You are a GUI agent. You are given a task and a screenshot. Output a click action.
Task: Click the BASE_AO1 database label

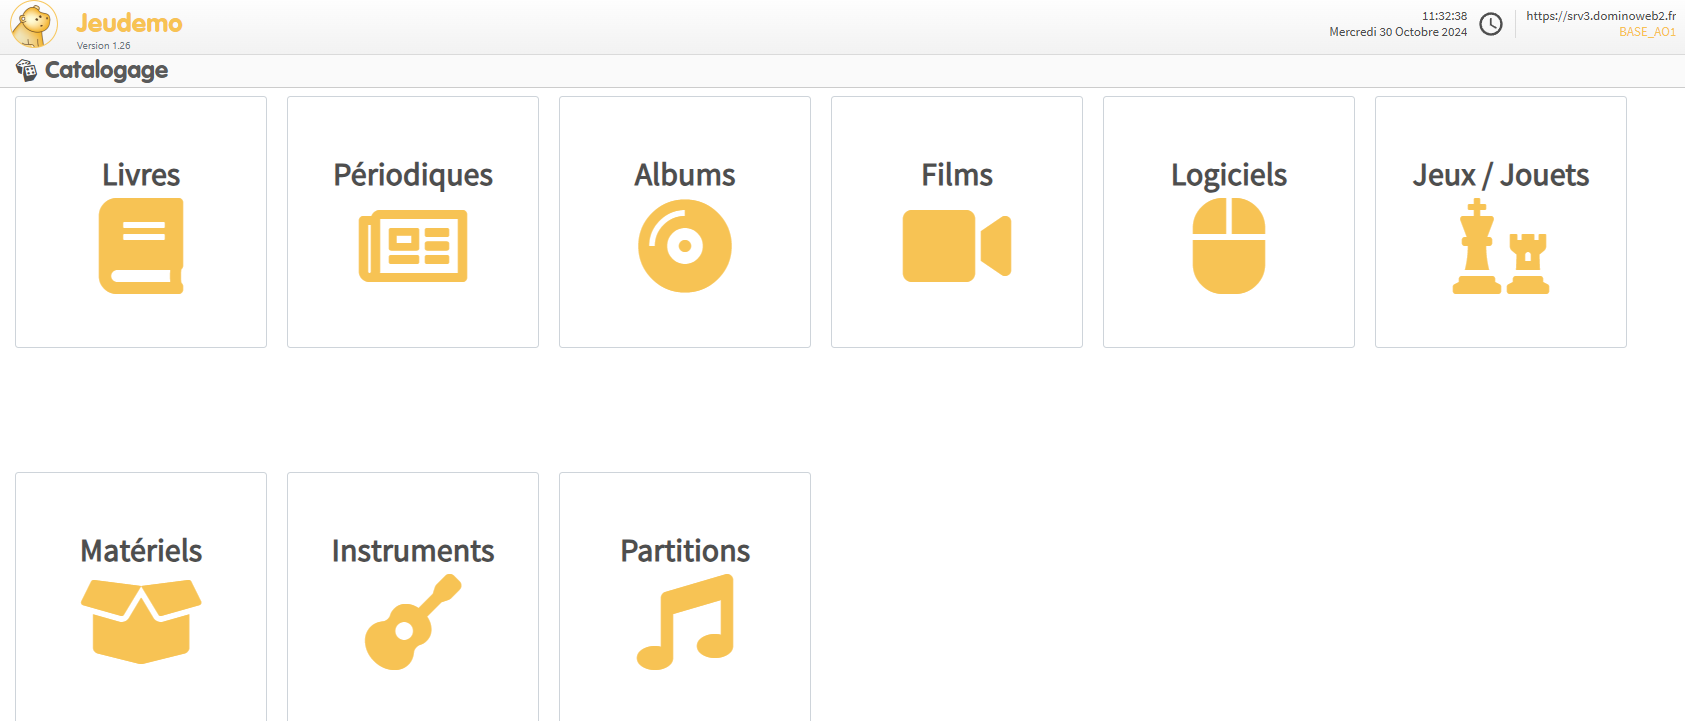1647,32
